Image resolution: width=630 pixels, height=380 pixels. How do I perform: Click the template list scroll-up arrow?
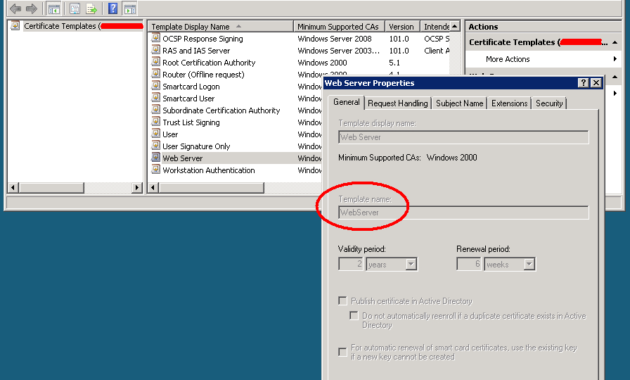pyautogui.click(x=455, y=27)
